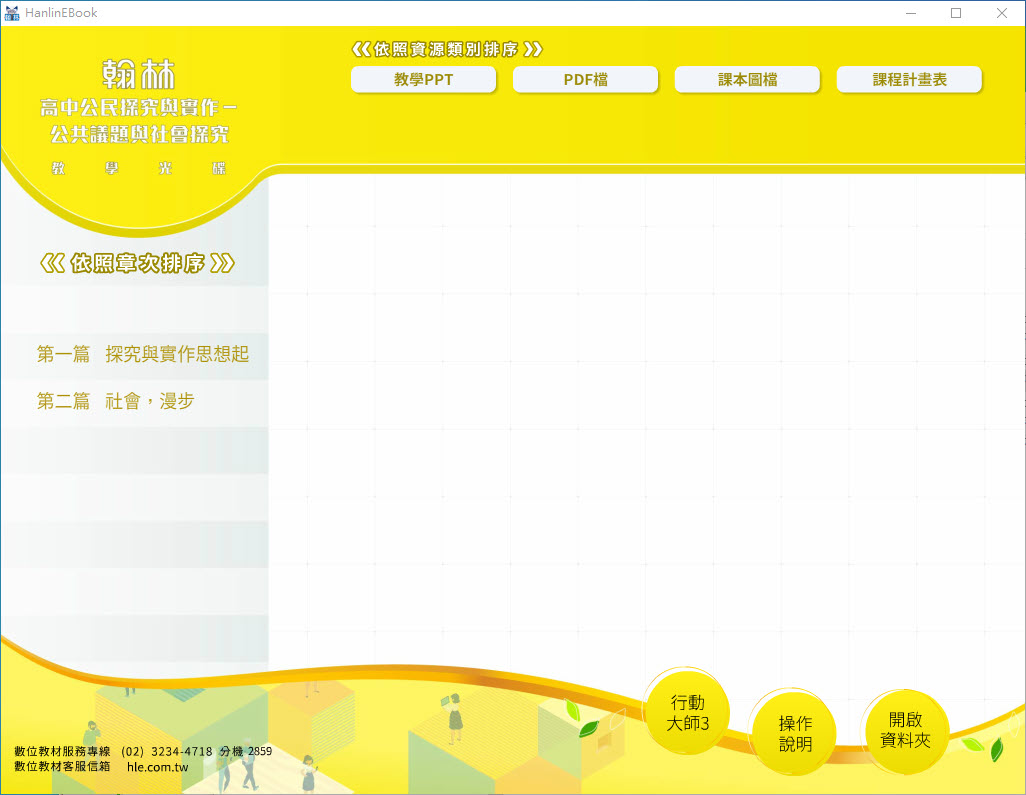Click the 開啟資料夾 round button
Image resolution: width=1026 pixels, height=795 pixels.
point(905,730)
